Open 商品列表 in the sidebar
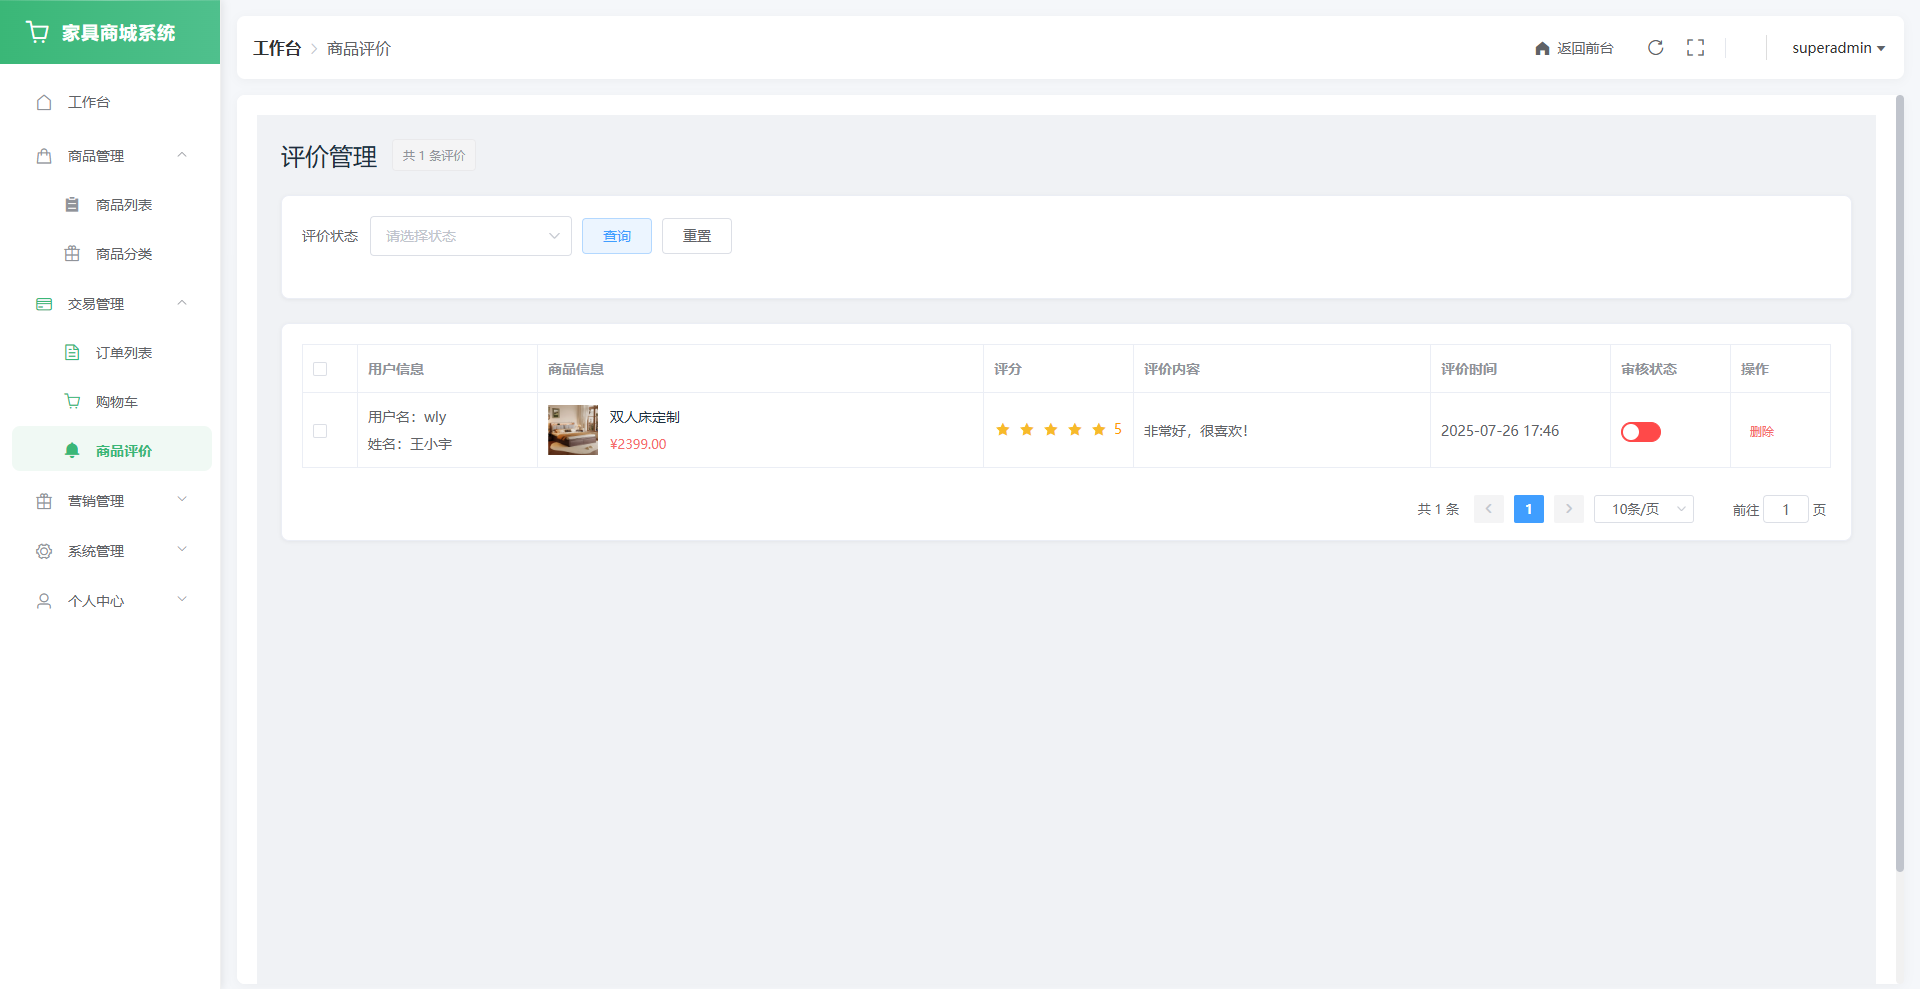 [x=123, y=205]
